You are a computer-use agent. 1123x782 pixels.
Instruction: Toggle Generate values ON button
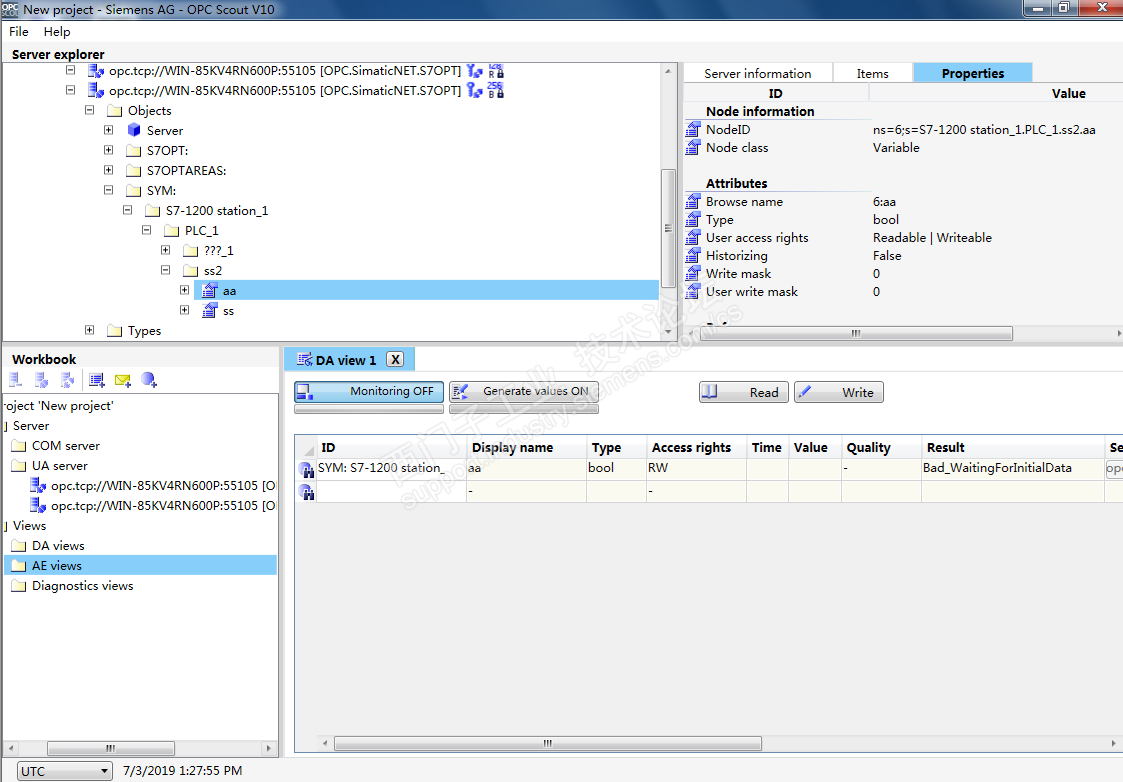pyautogui.click(x=524, y=392)
